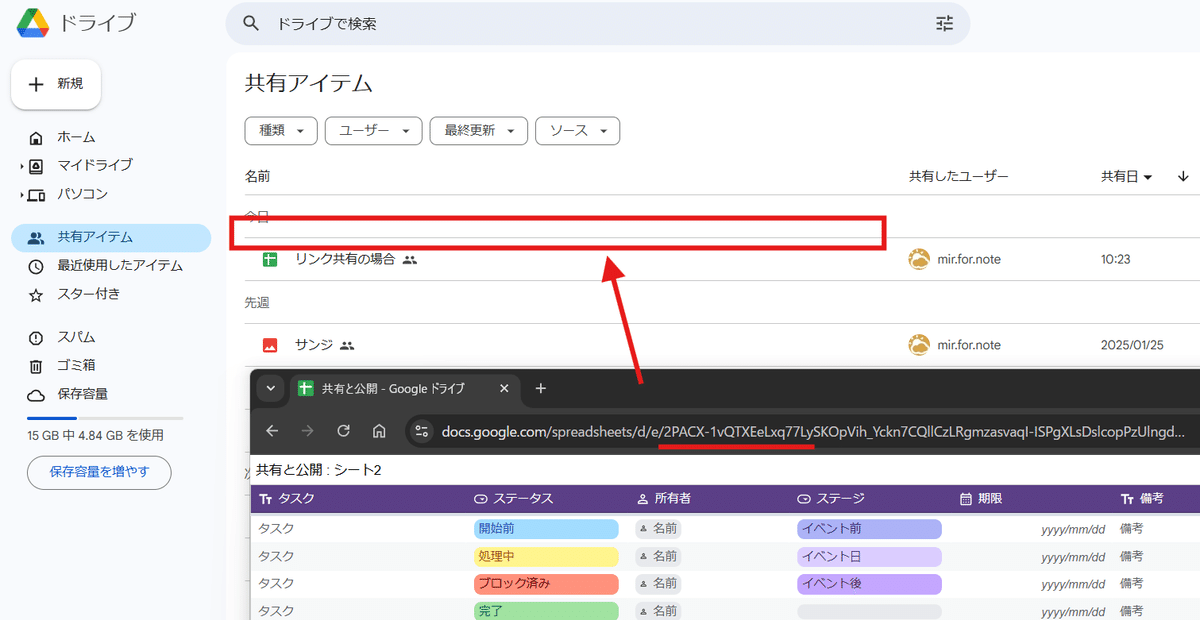
Task: Click the ホーム house icon
Action: point(36,138)
